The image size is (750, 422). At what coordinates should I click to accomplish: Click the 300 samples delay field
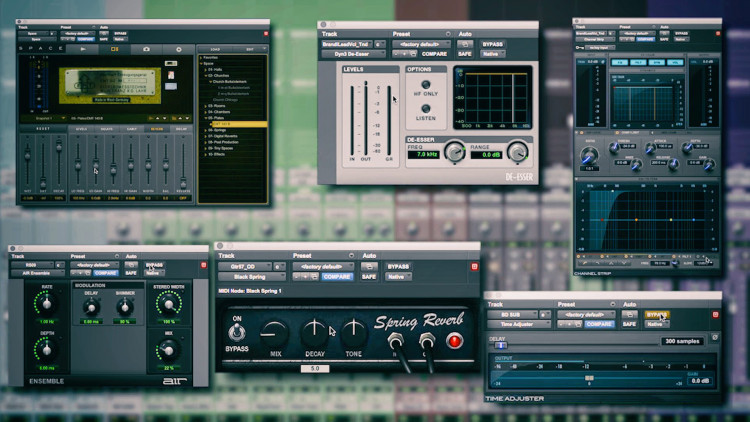click(682, 341)
